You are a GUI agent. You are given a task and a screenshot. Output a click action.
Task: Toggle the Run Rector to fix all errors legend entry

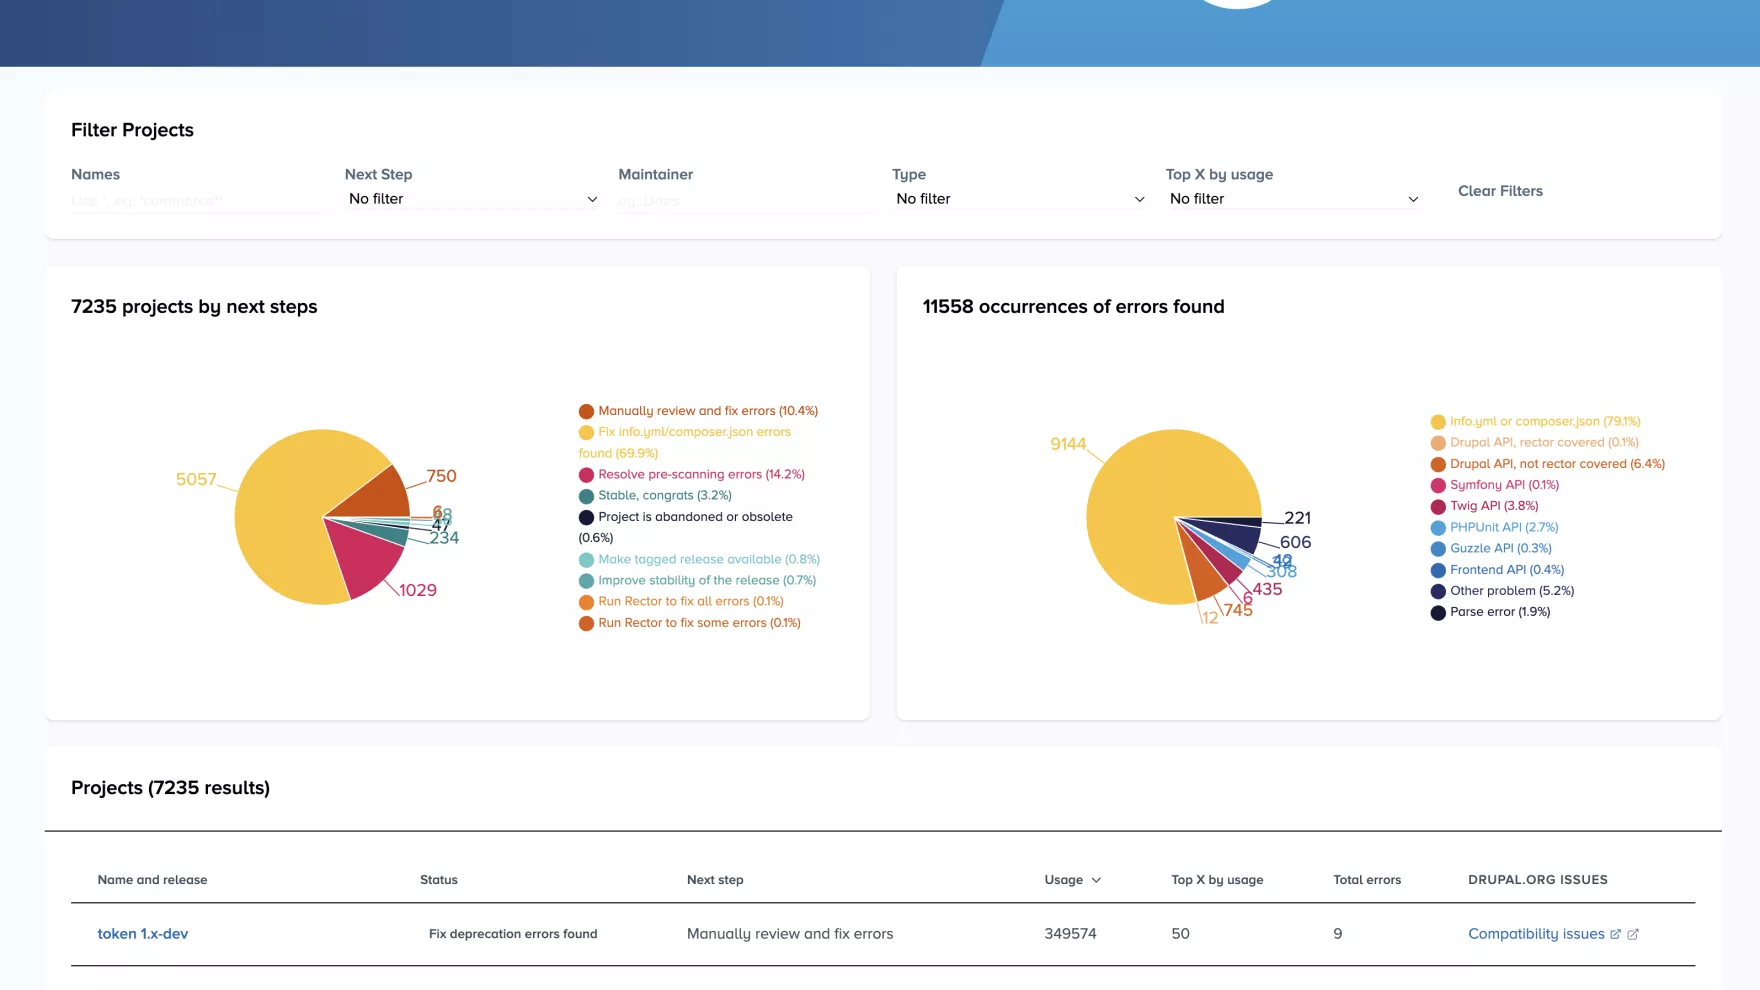tap(681, 601)
